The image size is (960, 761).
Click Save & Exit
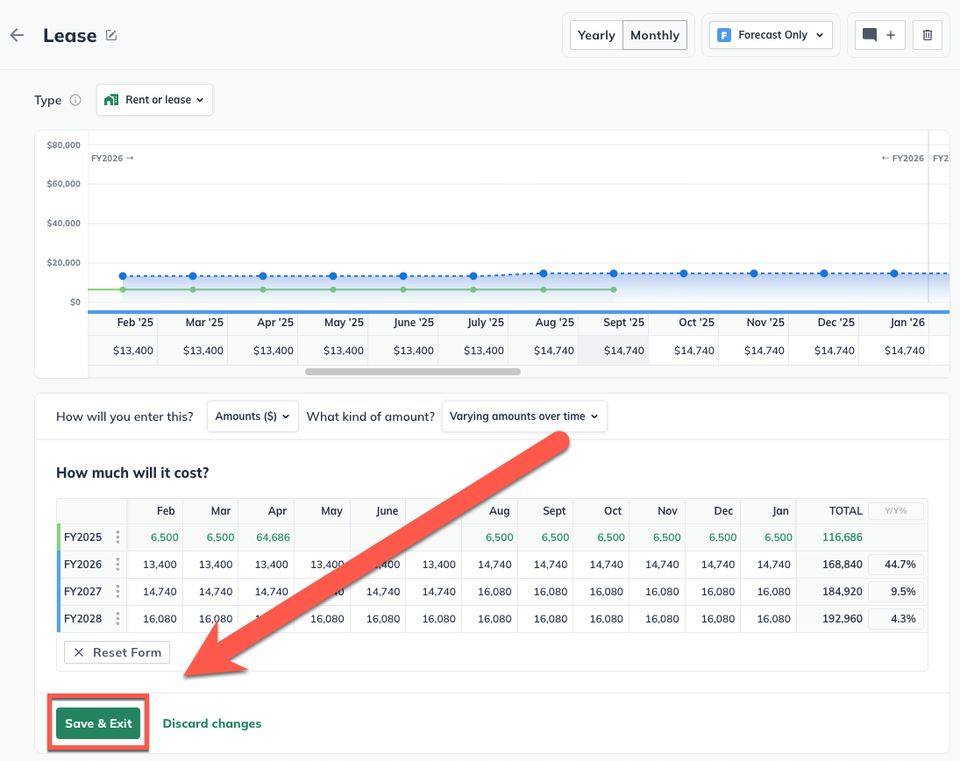point(98,723)
